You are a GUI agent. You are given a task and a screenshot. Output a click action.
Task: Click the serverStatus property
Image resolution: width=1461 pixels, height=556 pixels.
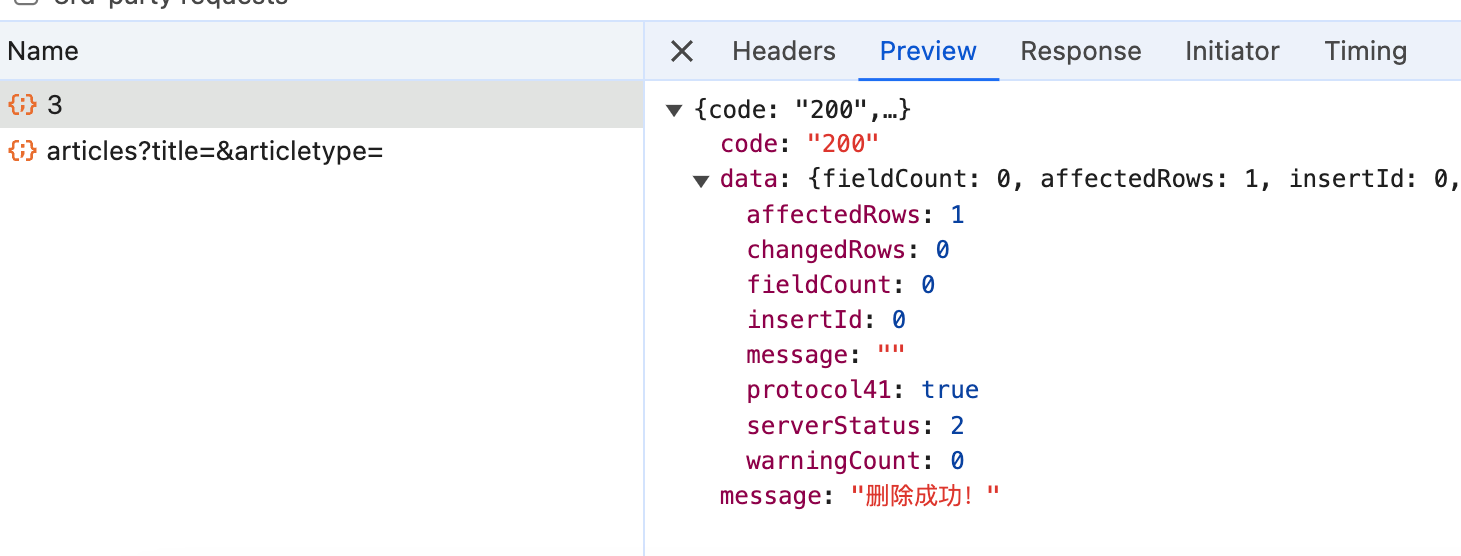[x=832, y=426]
